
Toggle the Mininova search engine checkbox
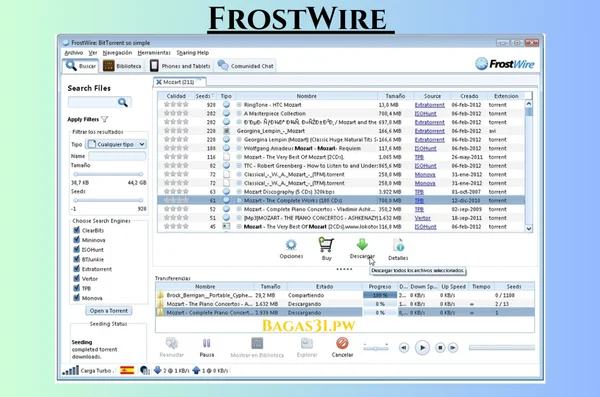76,240
